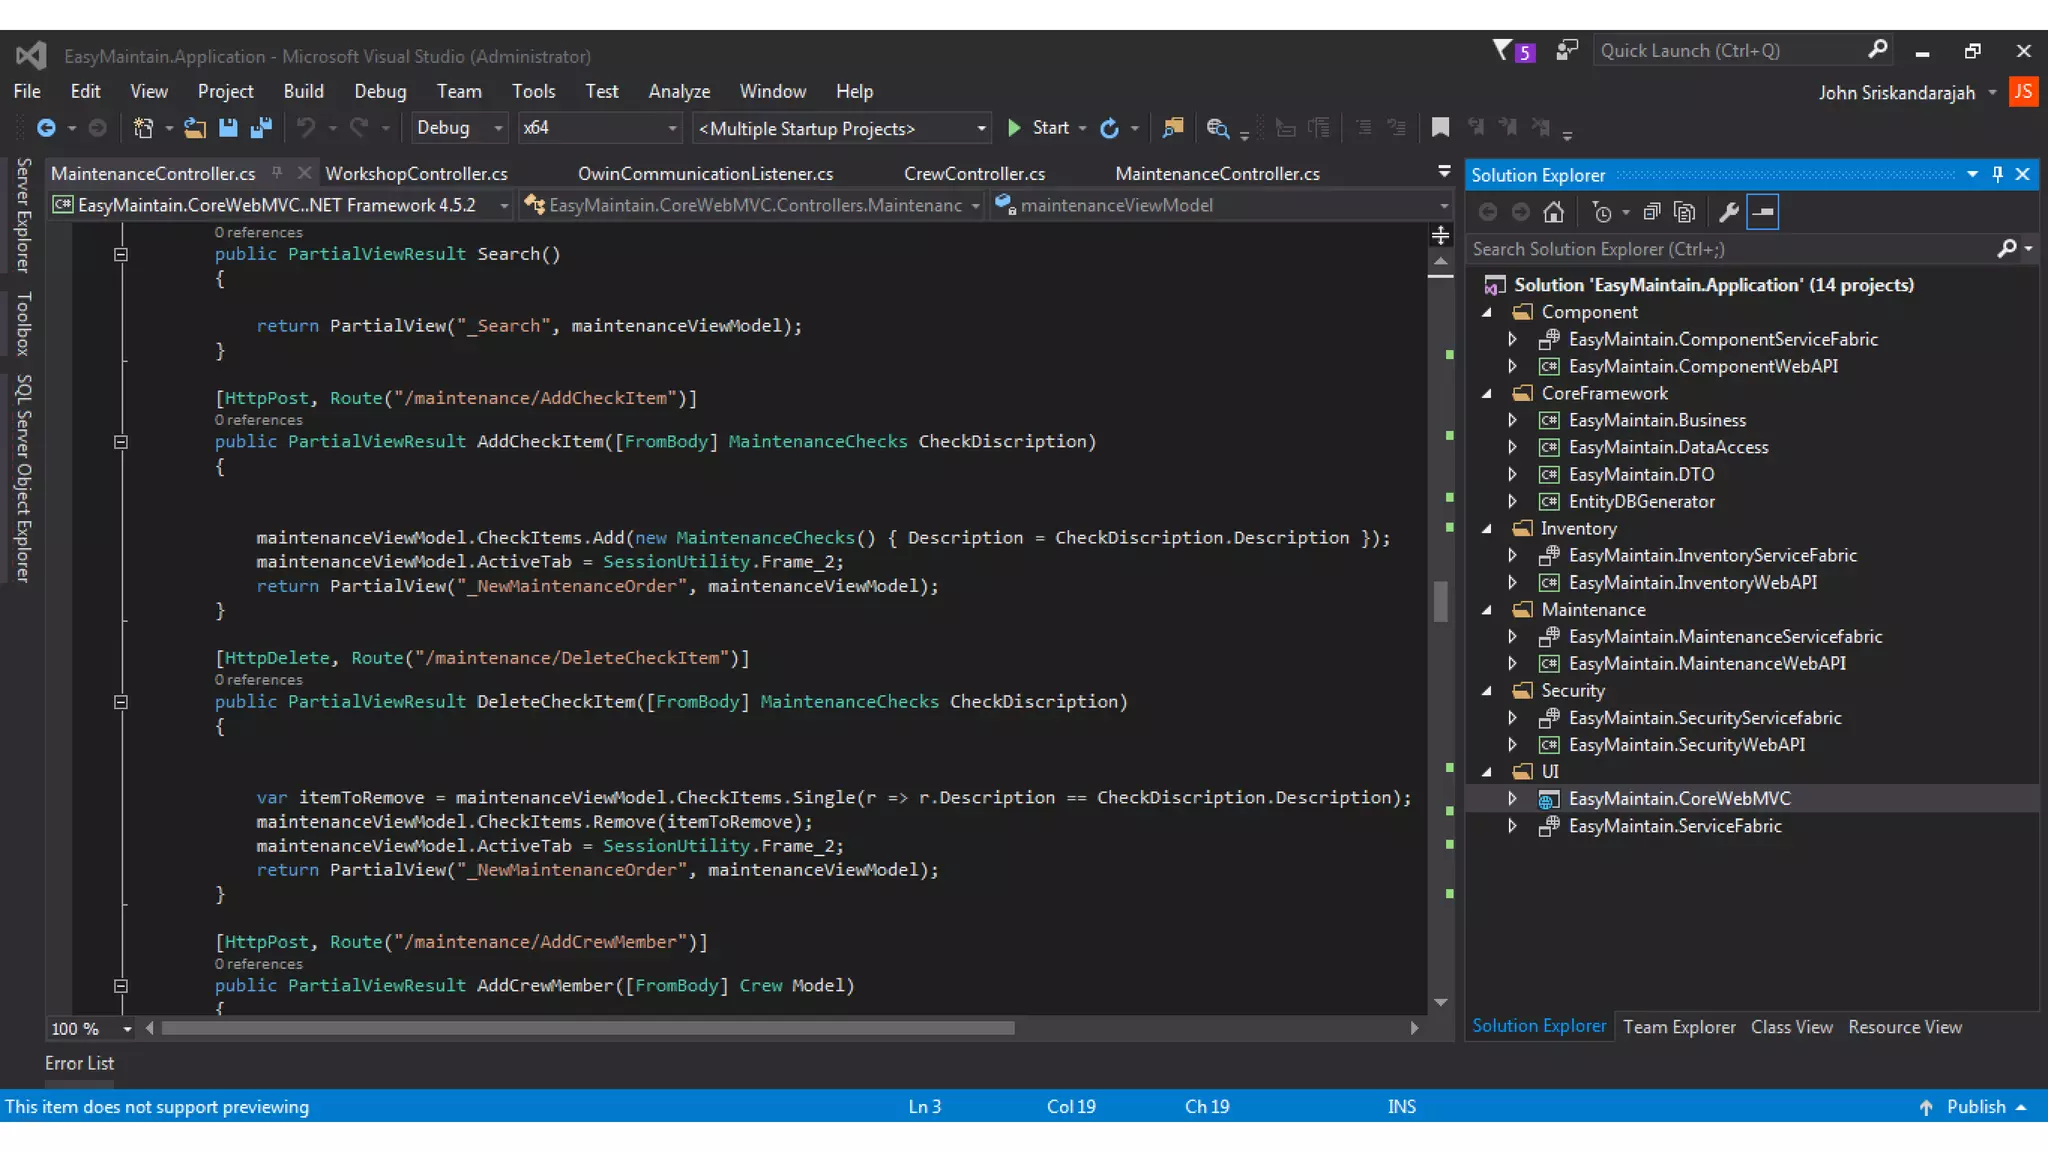Toggle Show All Files in Solution Explorer
This screenshot has height=1152, width=2048.
1685,212
